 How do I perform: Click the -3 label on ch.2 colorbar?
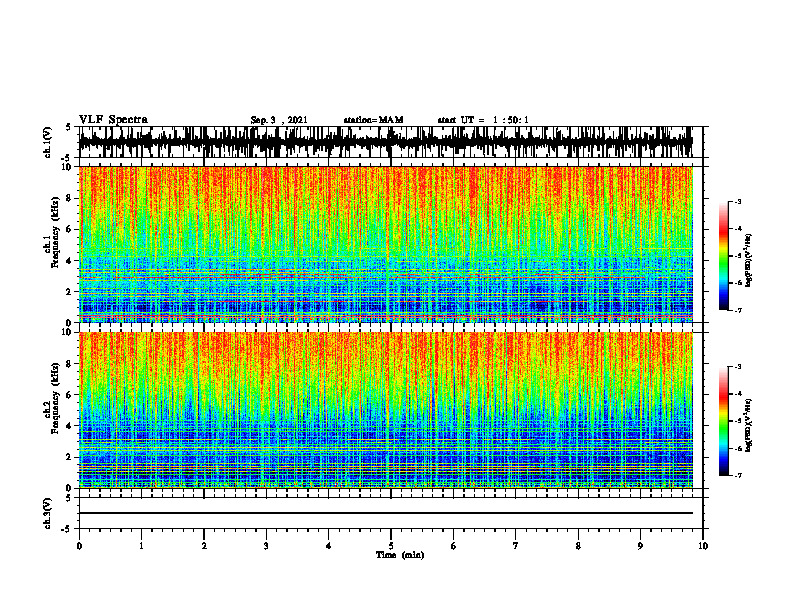738,367
